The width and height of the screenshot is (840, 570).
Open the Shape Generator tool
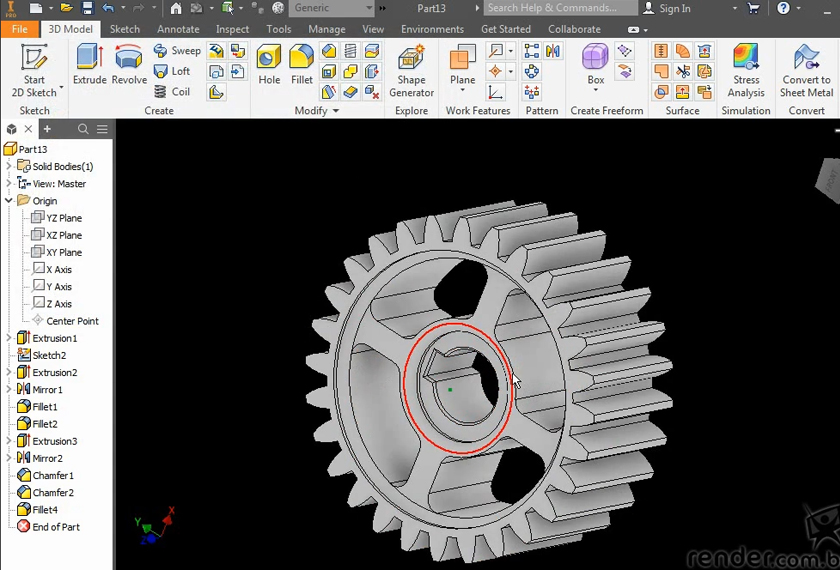coord(411,70)
